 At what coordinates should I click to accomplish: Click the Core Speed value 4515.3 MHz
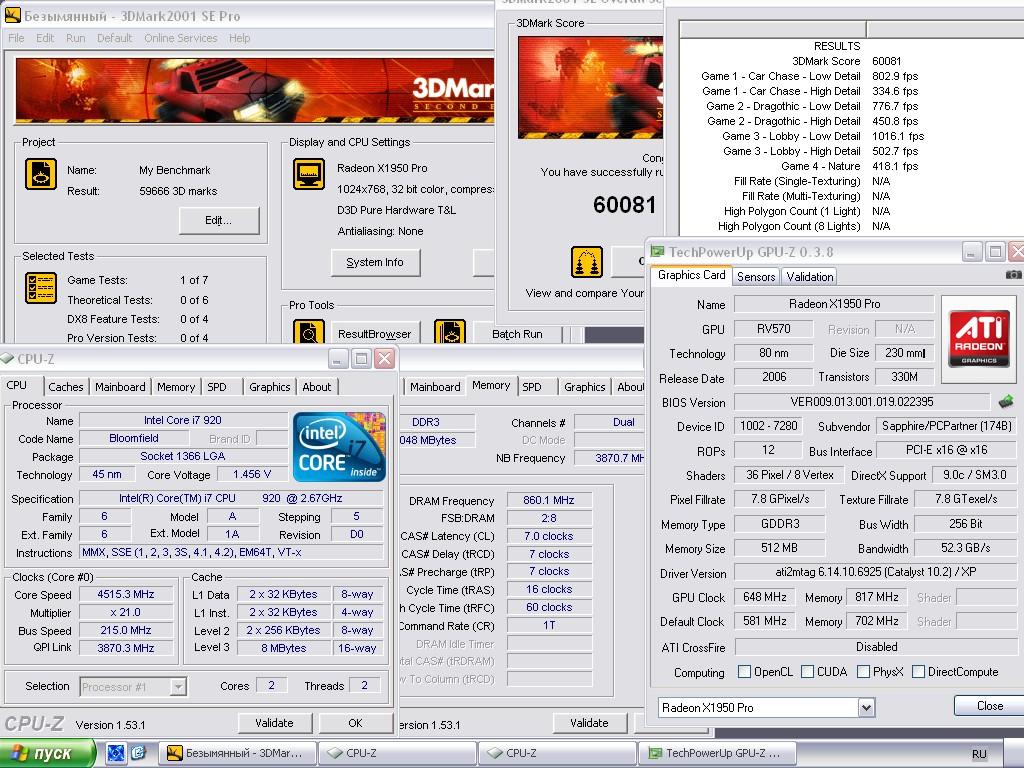coord(126,594)
